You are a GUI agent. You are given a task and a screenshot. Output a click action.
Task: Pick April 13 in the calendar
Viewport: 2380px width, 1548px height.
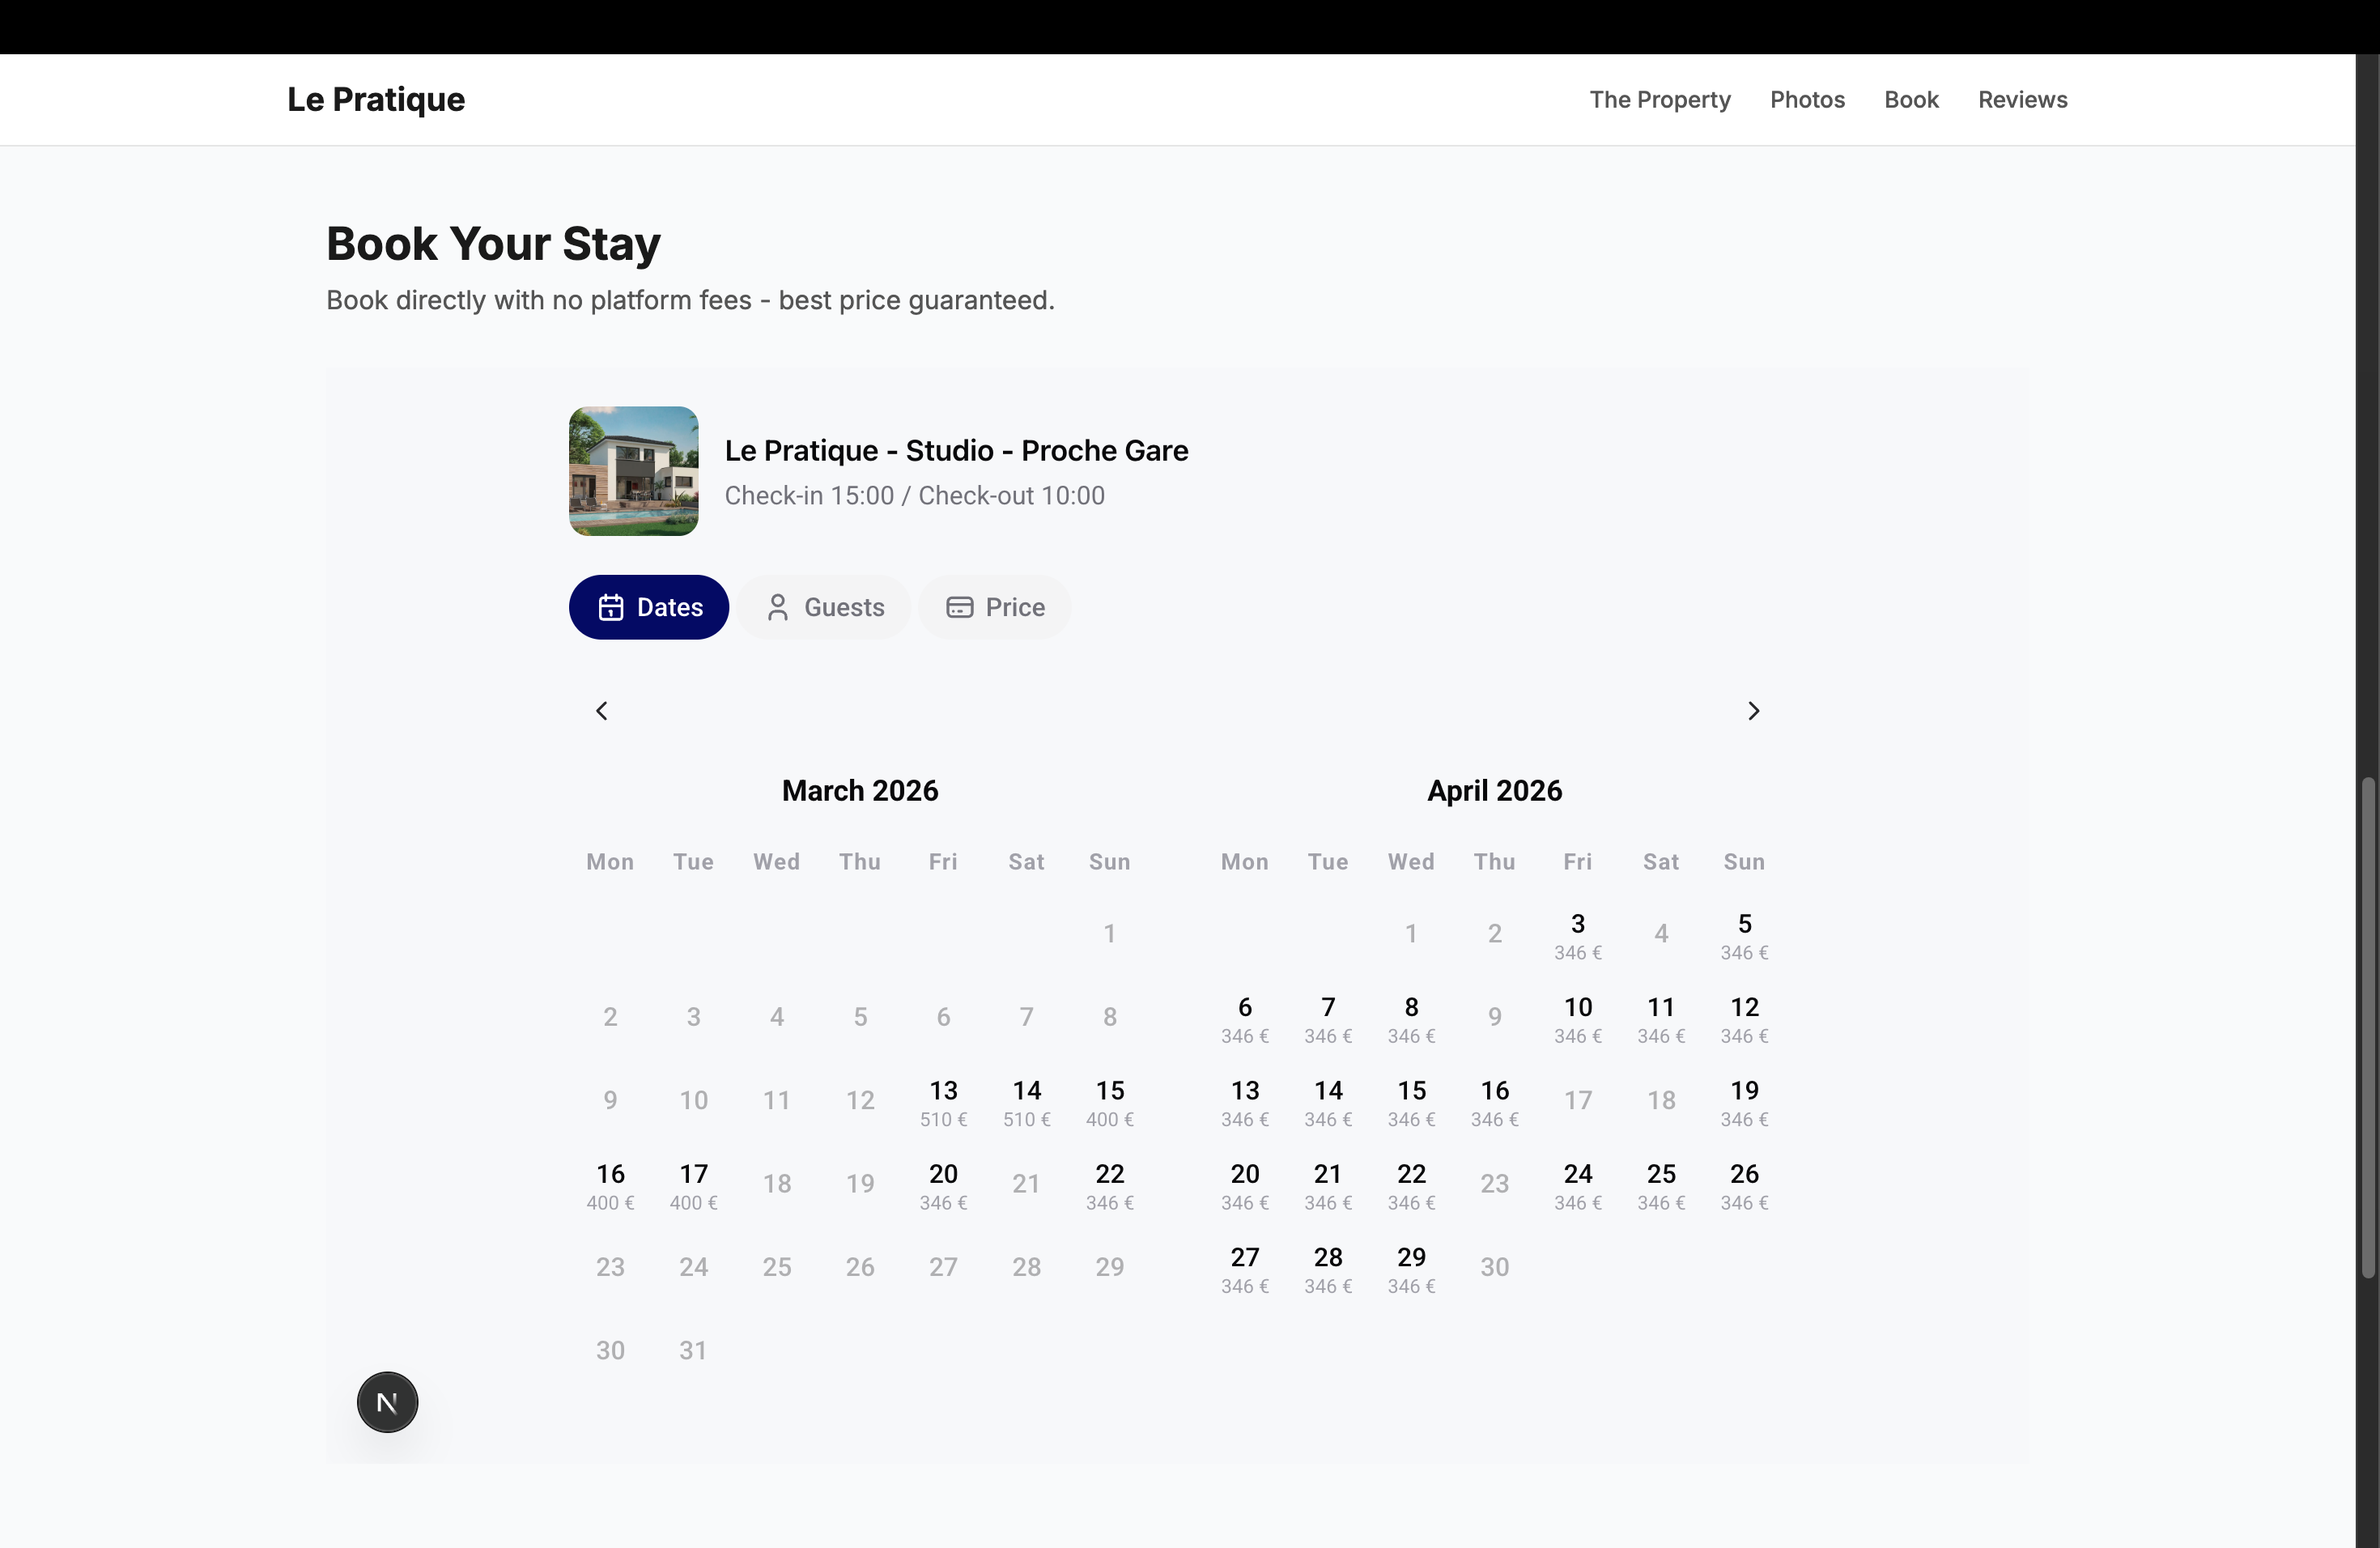[x=1245, y=1102]
